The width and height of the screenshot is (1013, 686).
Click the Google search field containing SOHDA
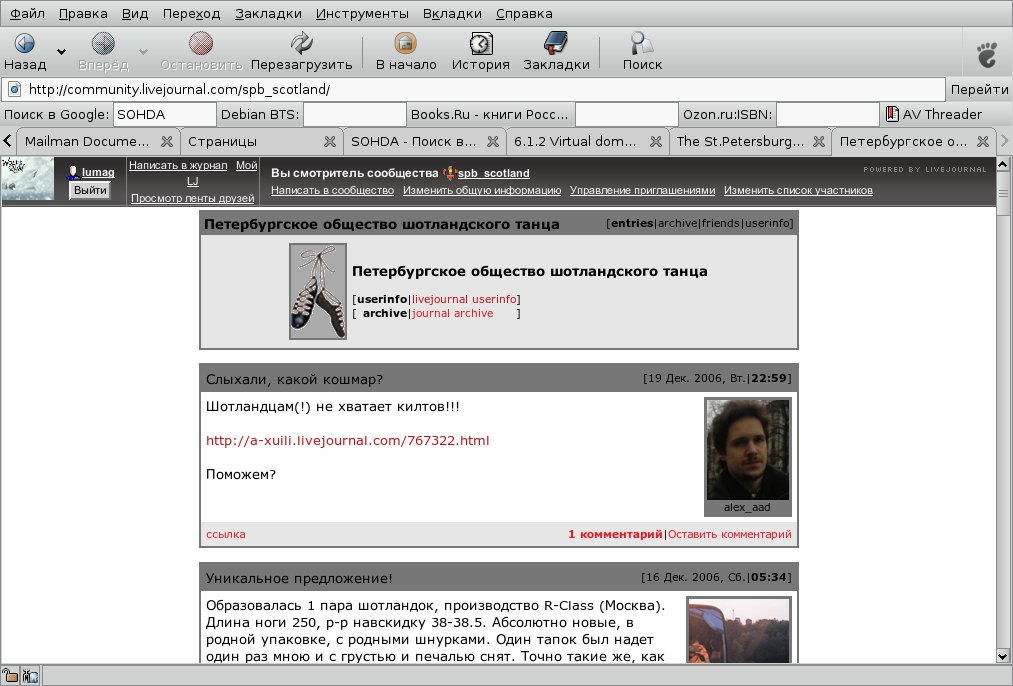point(164,114)
